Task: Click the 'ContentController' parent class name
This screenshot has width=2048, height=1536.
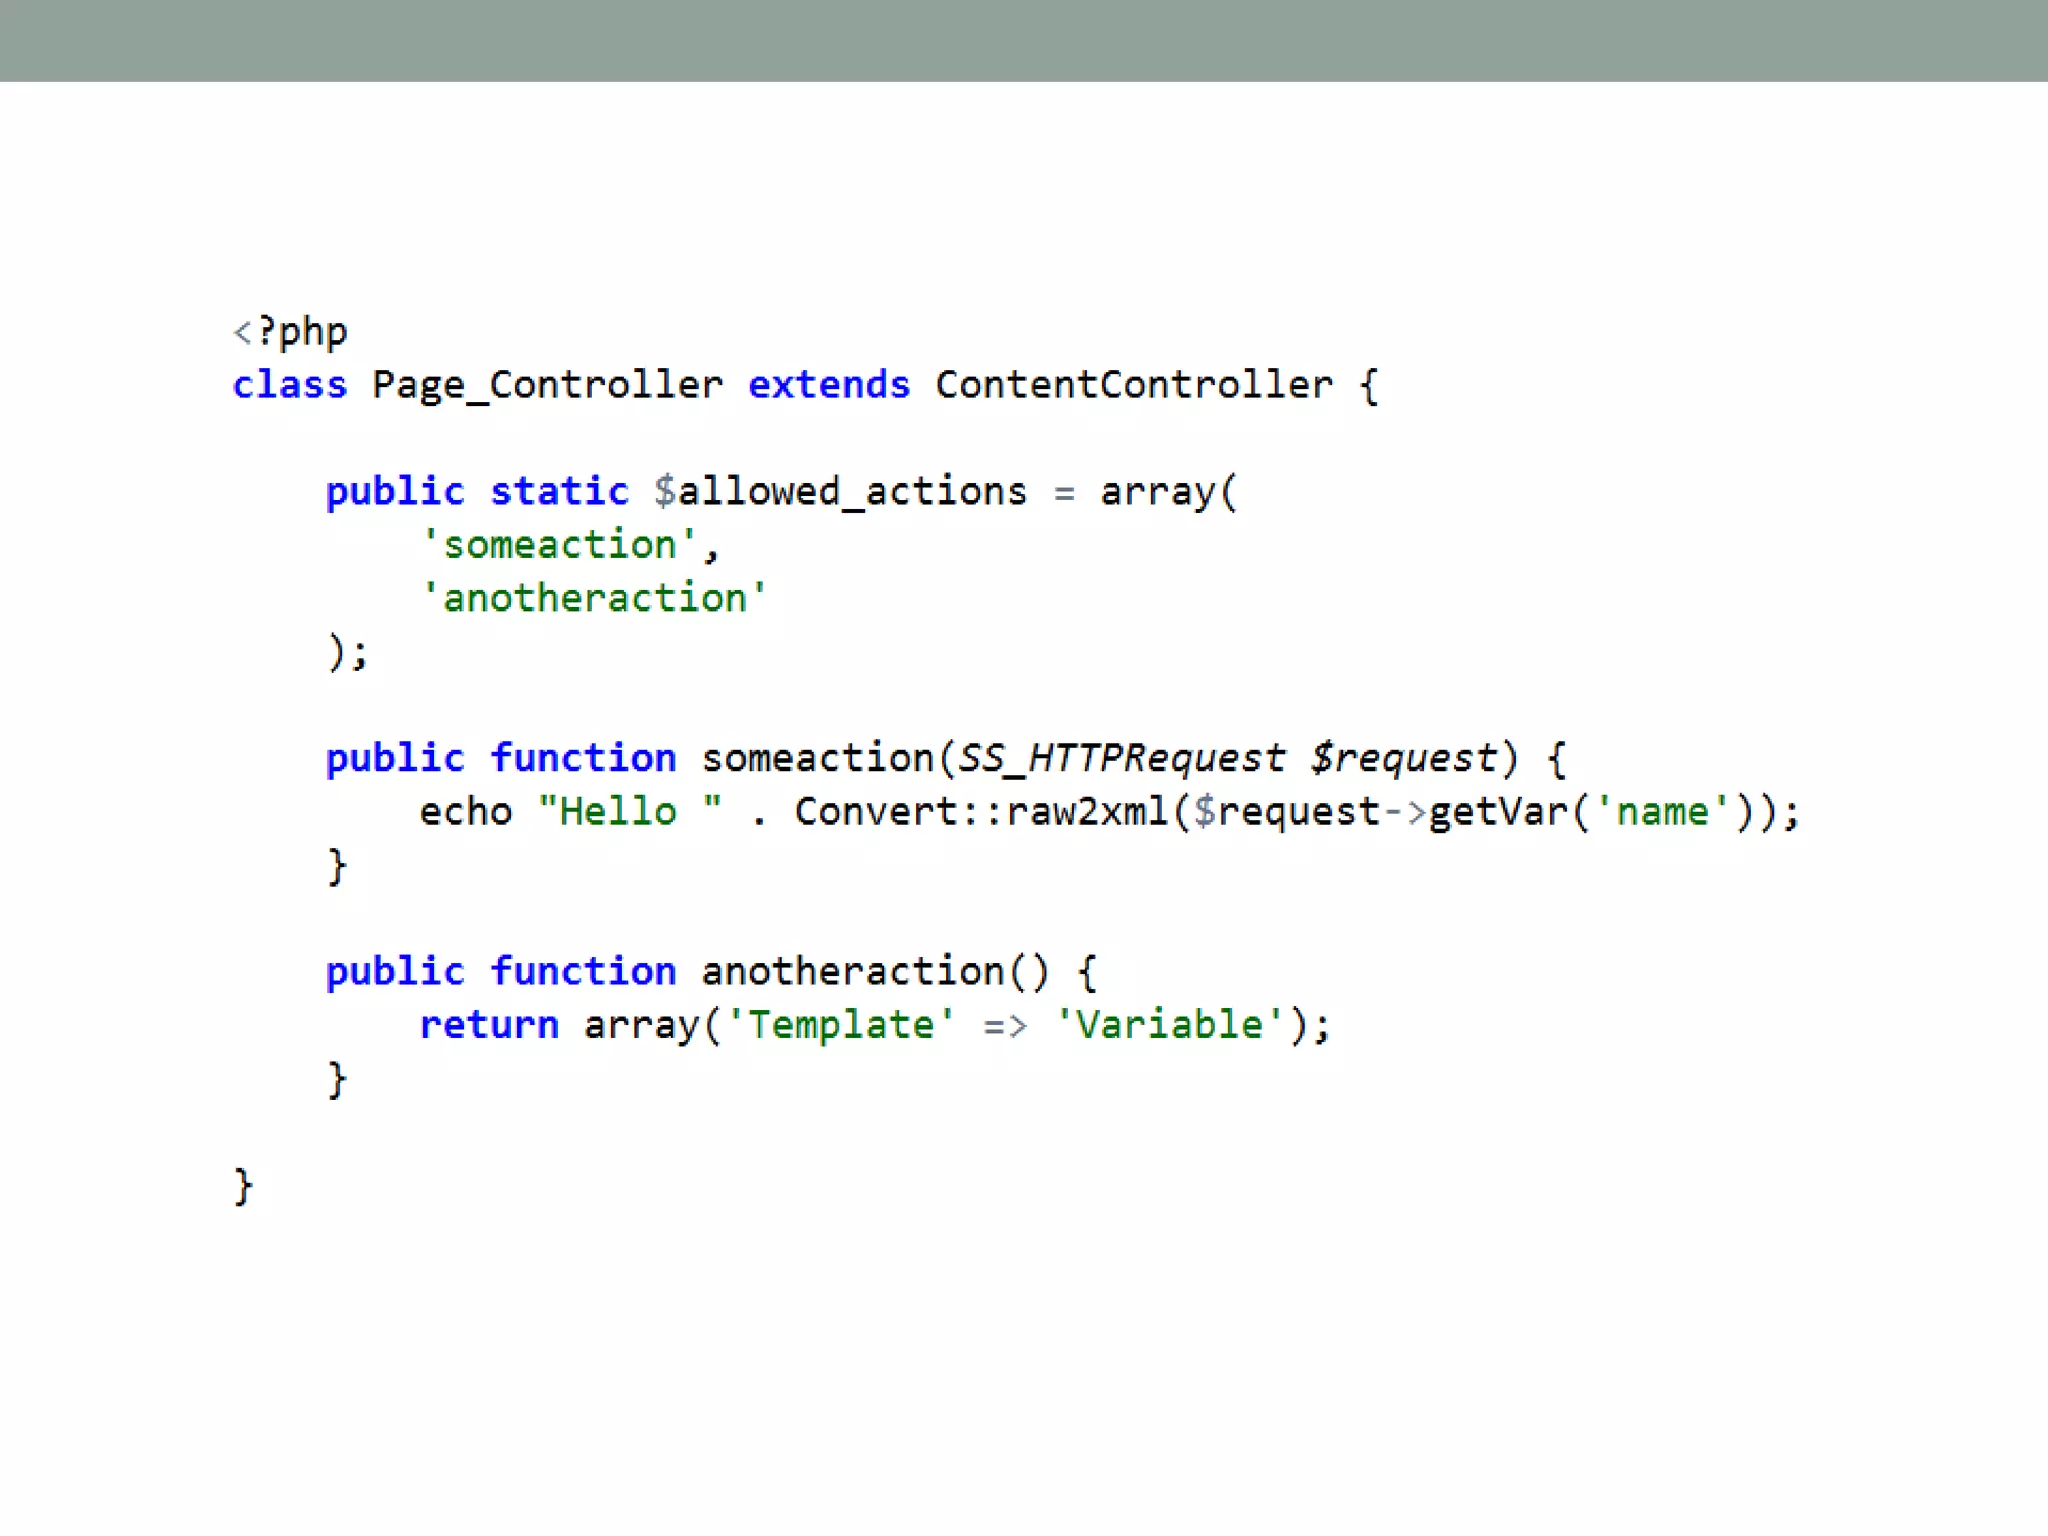Action: pyautogui.click(x=1133, y=385)
